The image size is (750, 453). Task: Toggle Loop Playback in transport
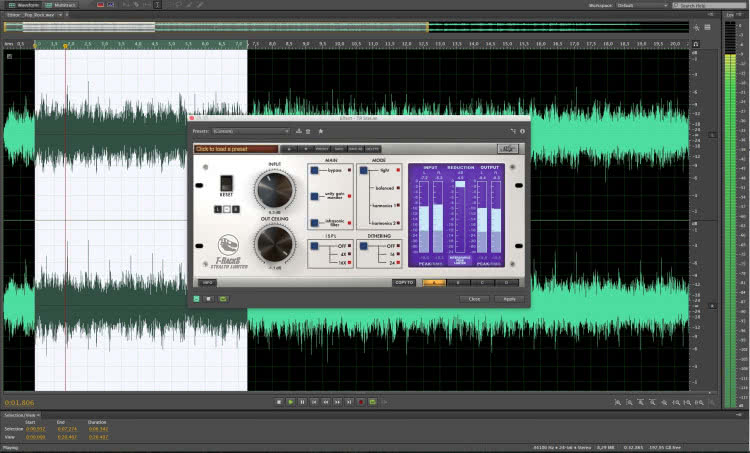pos(373,402)
